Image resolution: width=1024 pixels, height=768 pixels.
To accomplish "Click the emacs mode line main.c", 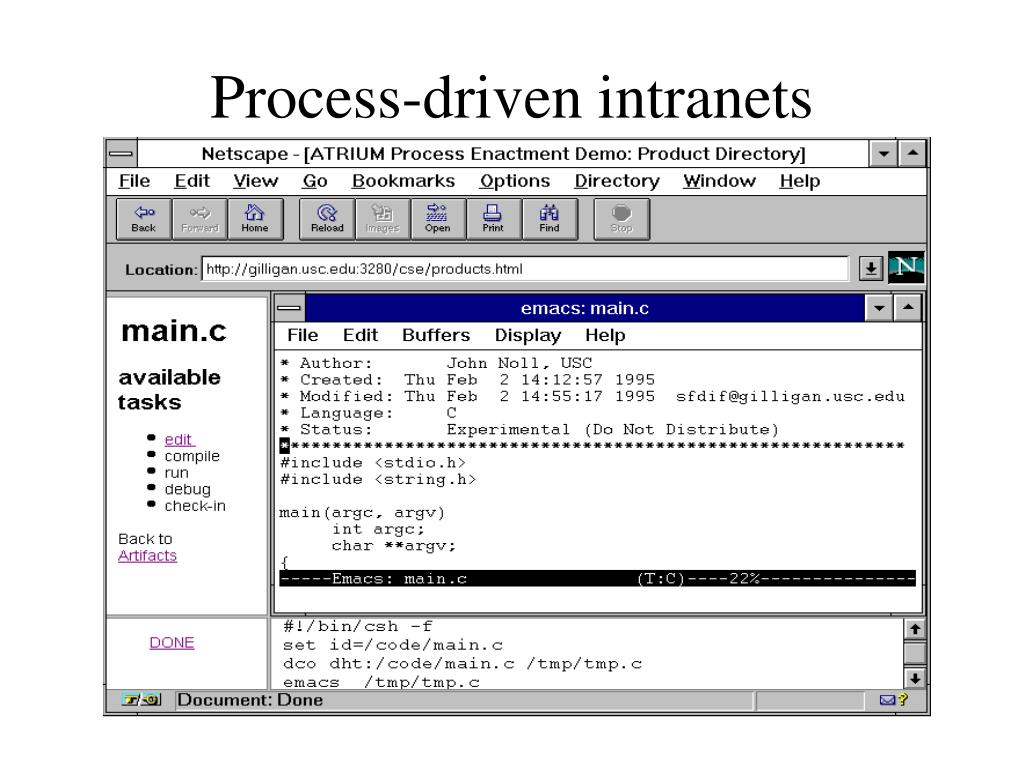I will (x=597, y=579).
